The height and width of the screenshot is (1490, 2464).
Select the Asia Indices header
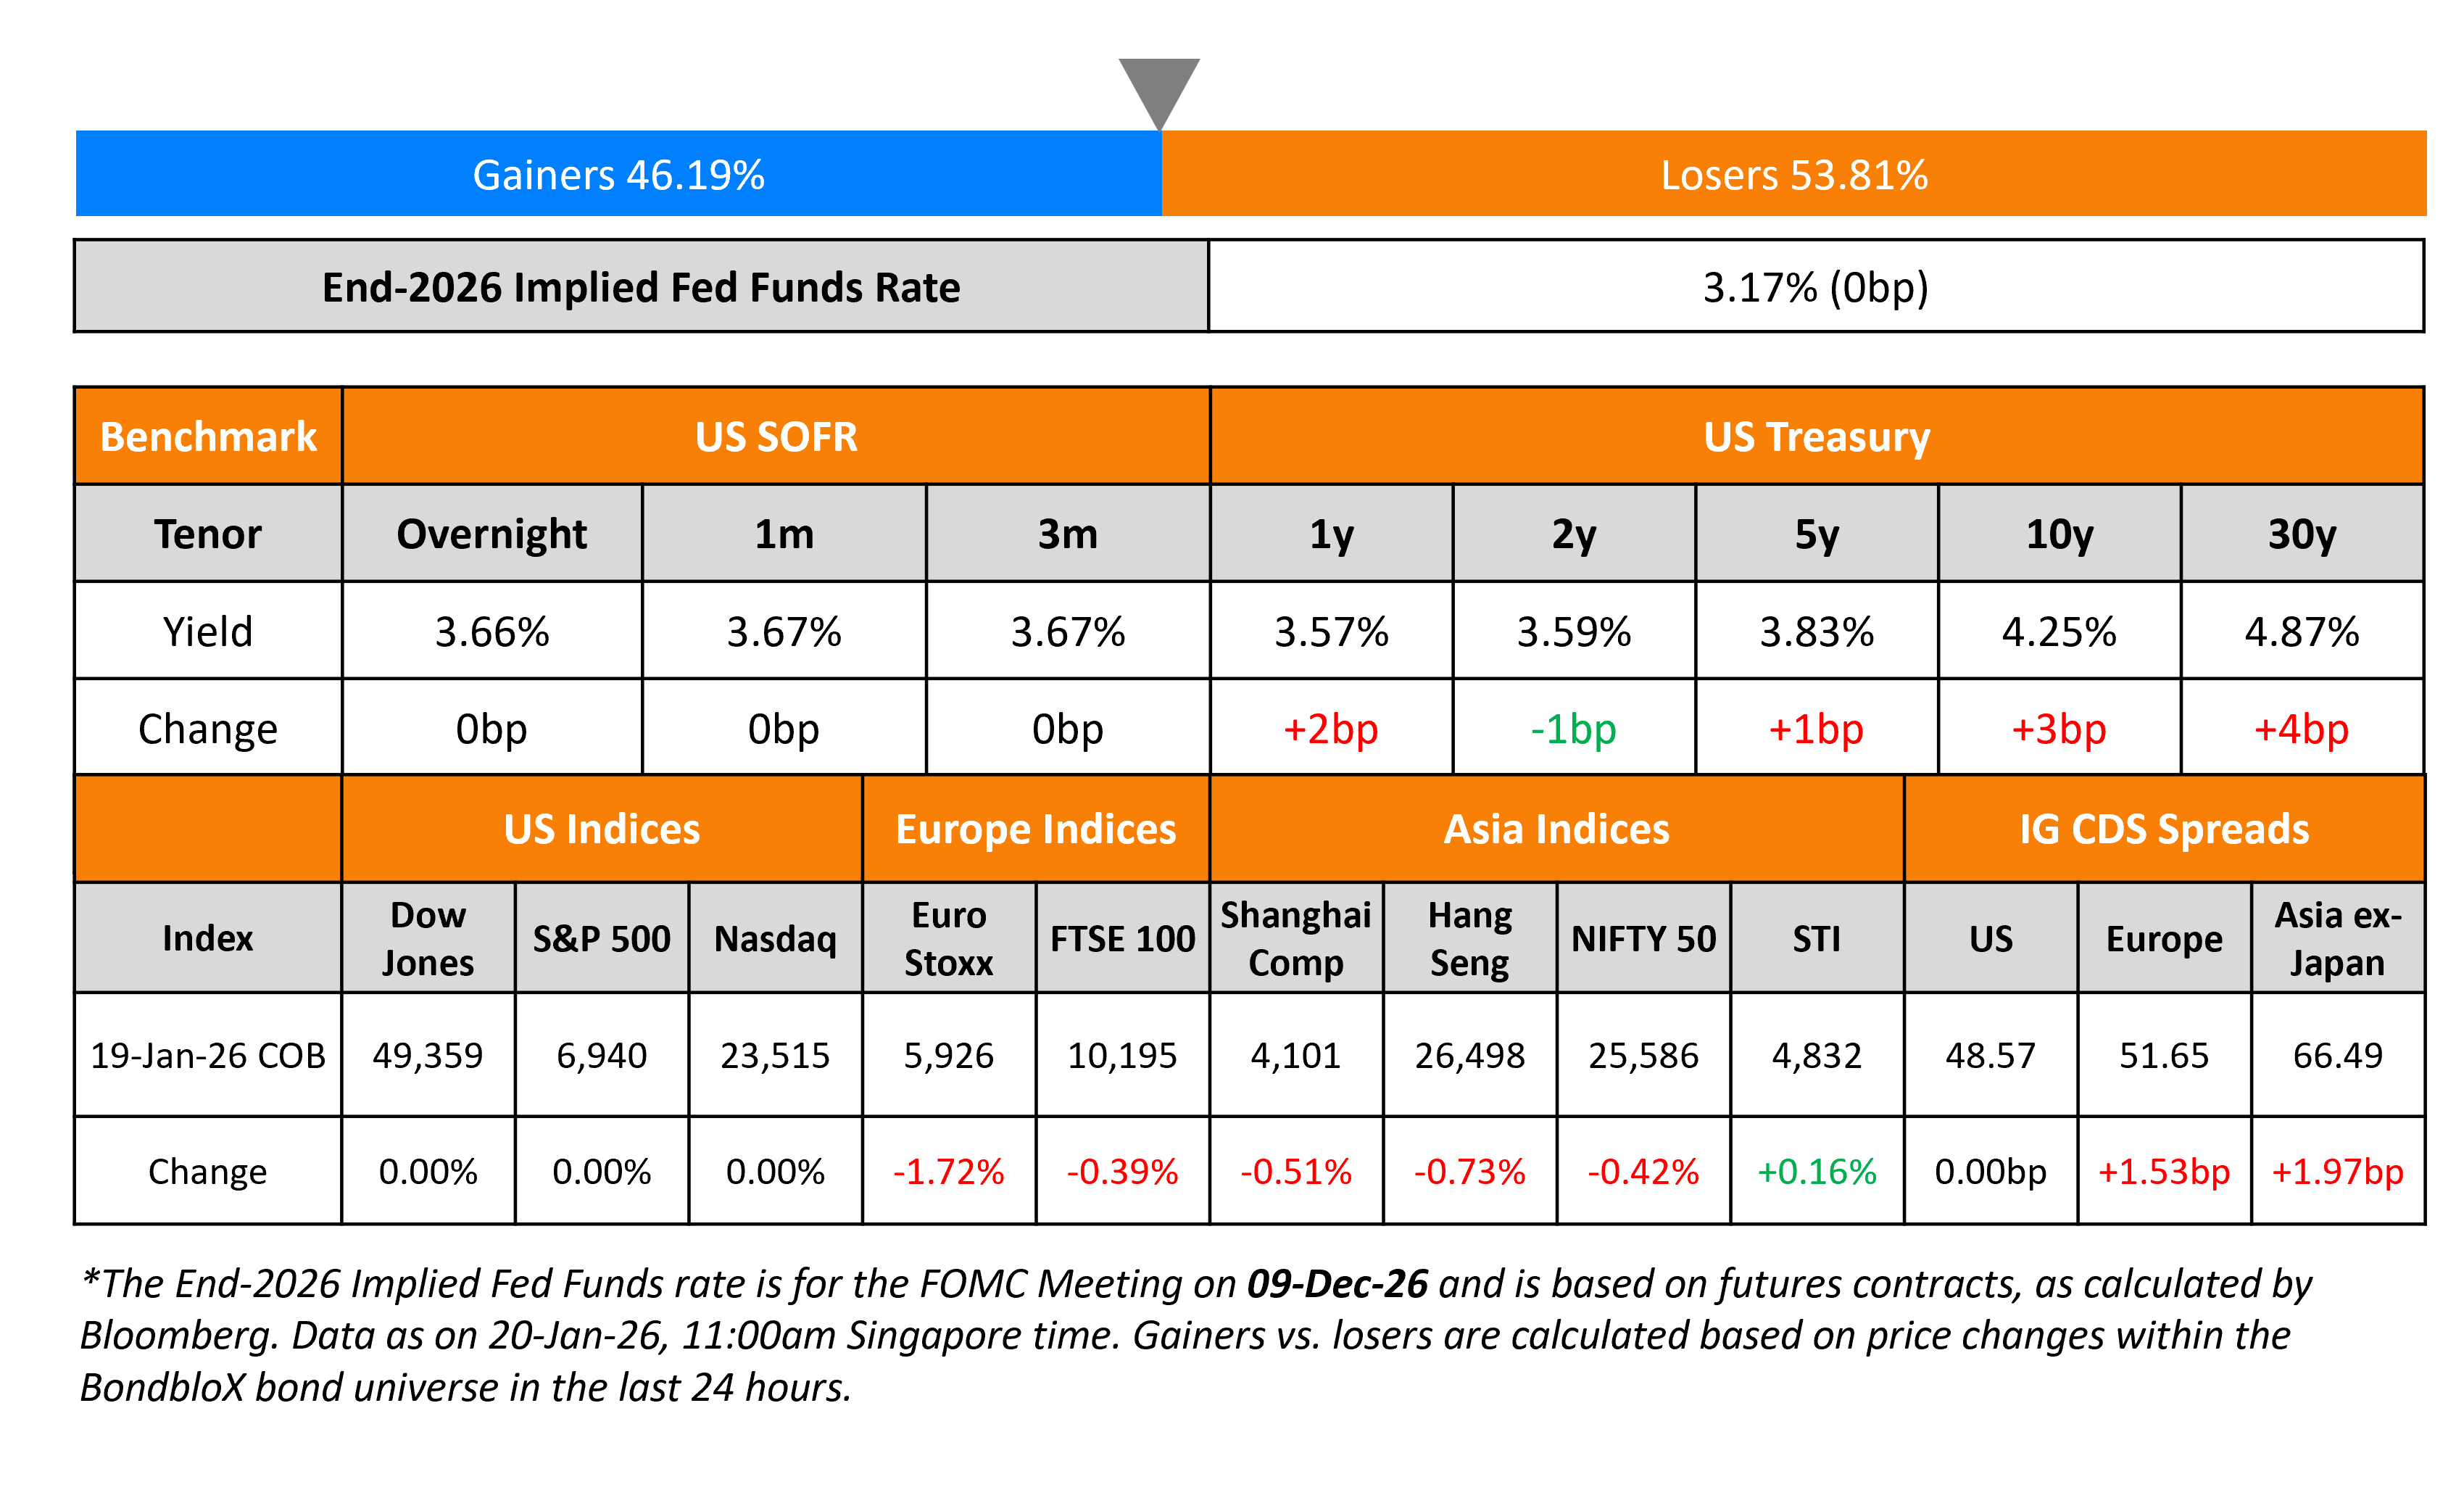[x=1556, y=829]
